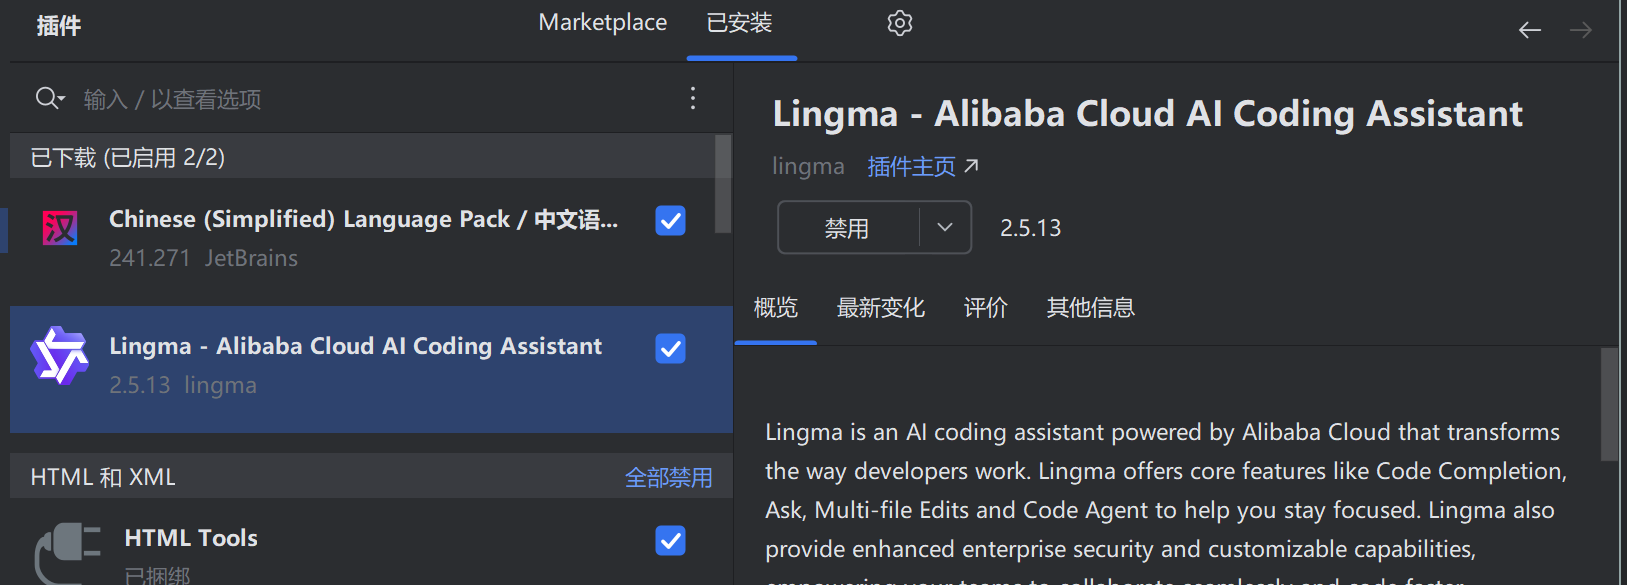This screenshot has height=585, width=1627.
Task: Open the 其他信息 tab
Action: [1091, 307]
